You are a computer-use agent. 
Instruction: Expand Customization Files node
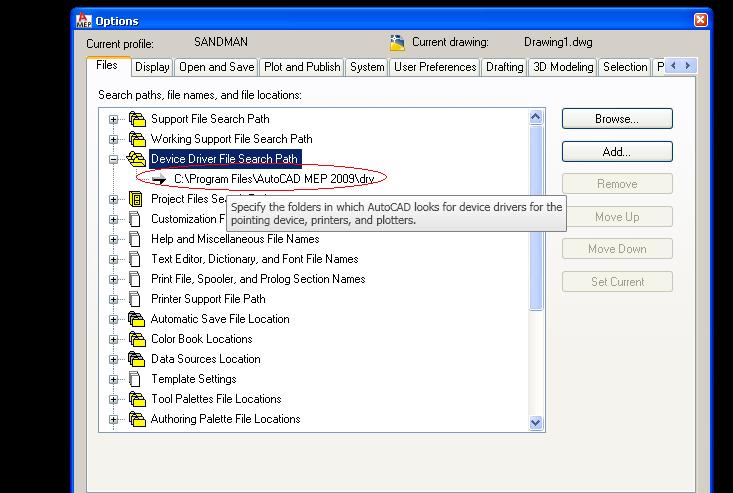coord(113,220)
